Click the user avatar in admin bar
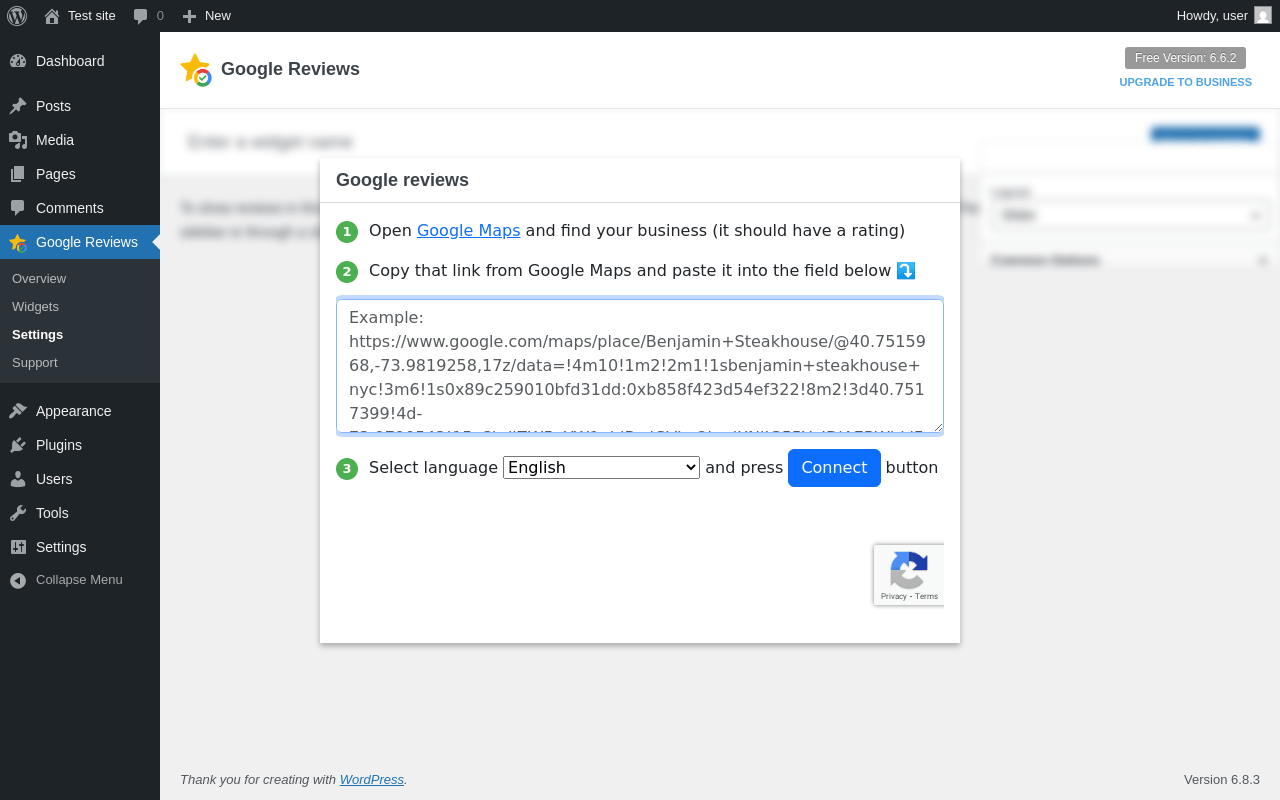 click(1263, 15)
